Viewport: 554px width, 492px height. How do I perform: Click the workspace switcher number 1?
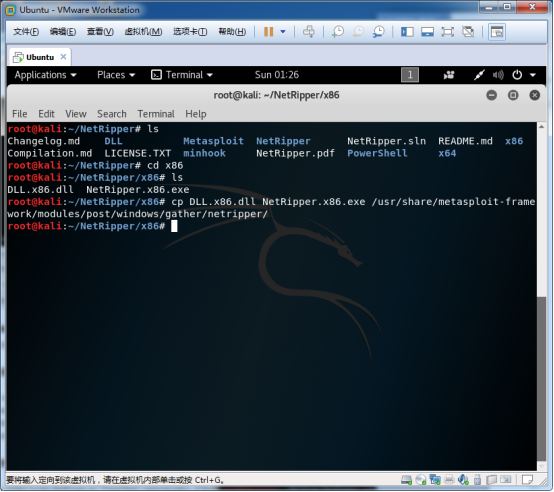pyautogui.click(x=410, y=75)
